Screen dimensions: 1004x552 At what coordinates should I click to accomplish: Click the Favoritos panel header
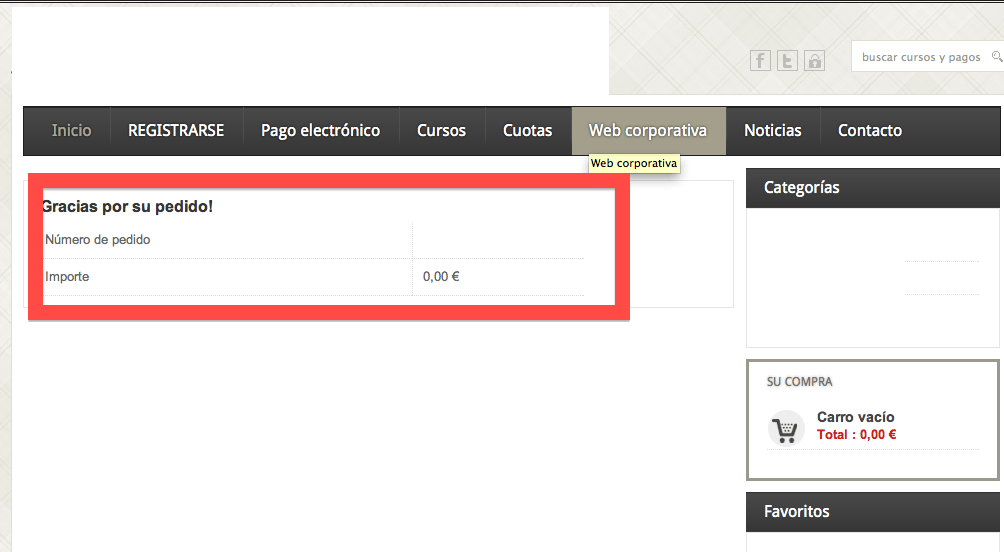(872, 512)
